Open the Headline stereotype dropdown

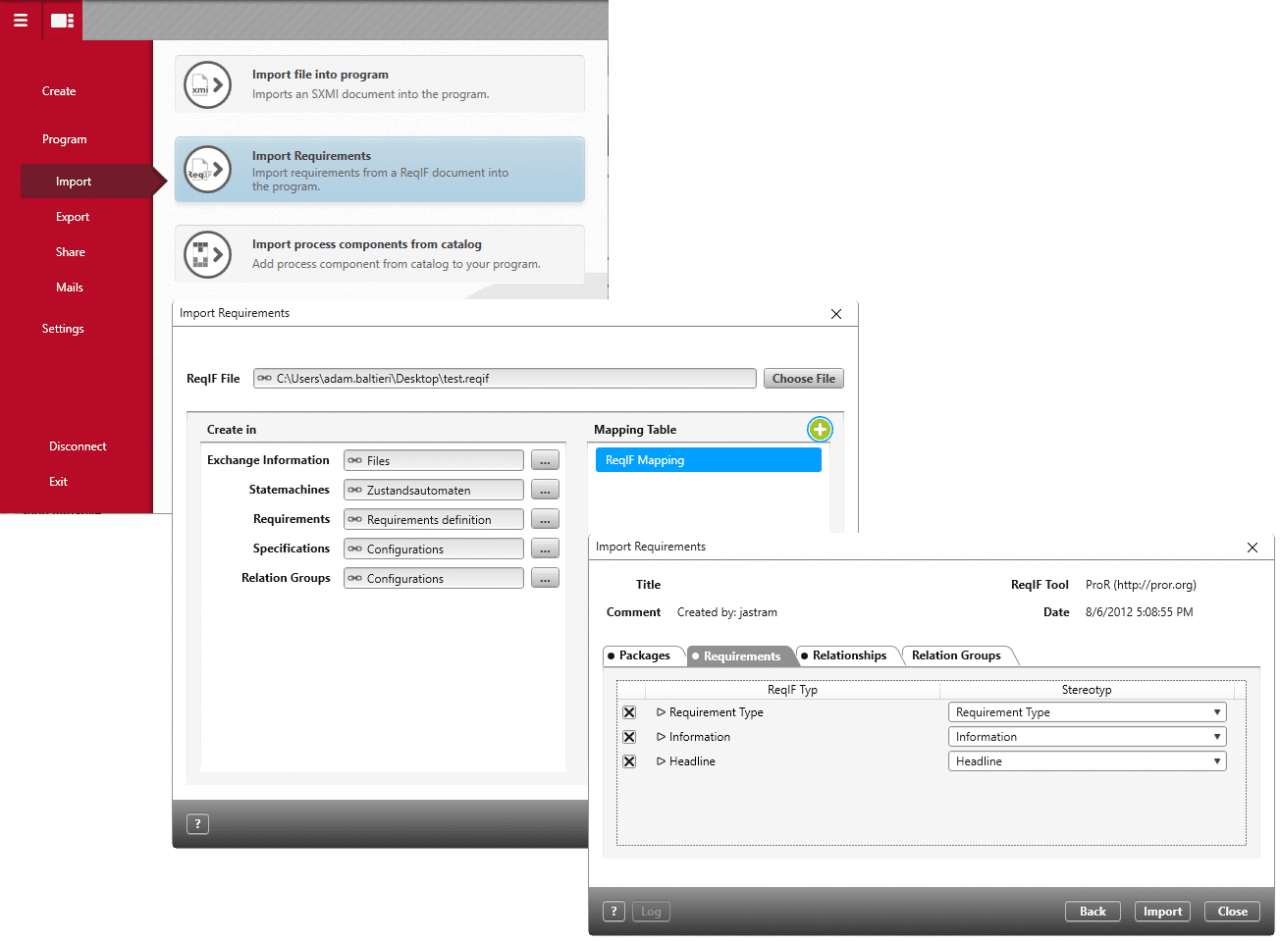[1086, 761]
